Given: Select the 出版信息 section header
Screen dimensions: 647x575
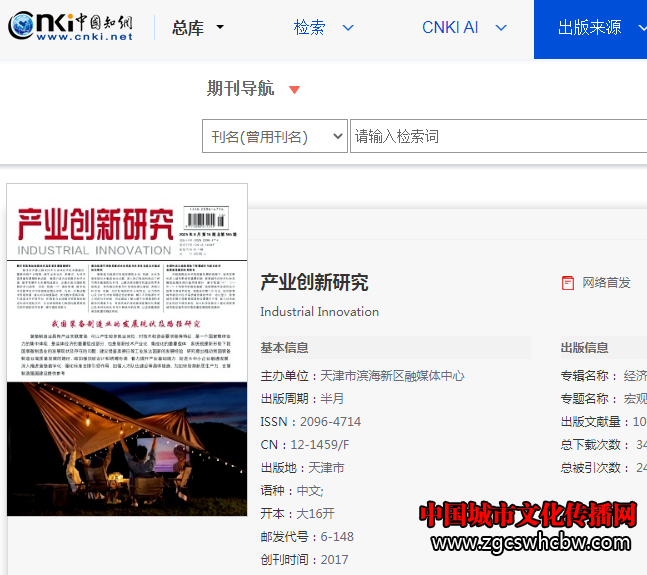Looking at the screenshot, I should [x=584, y=348].
